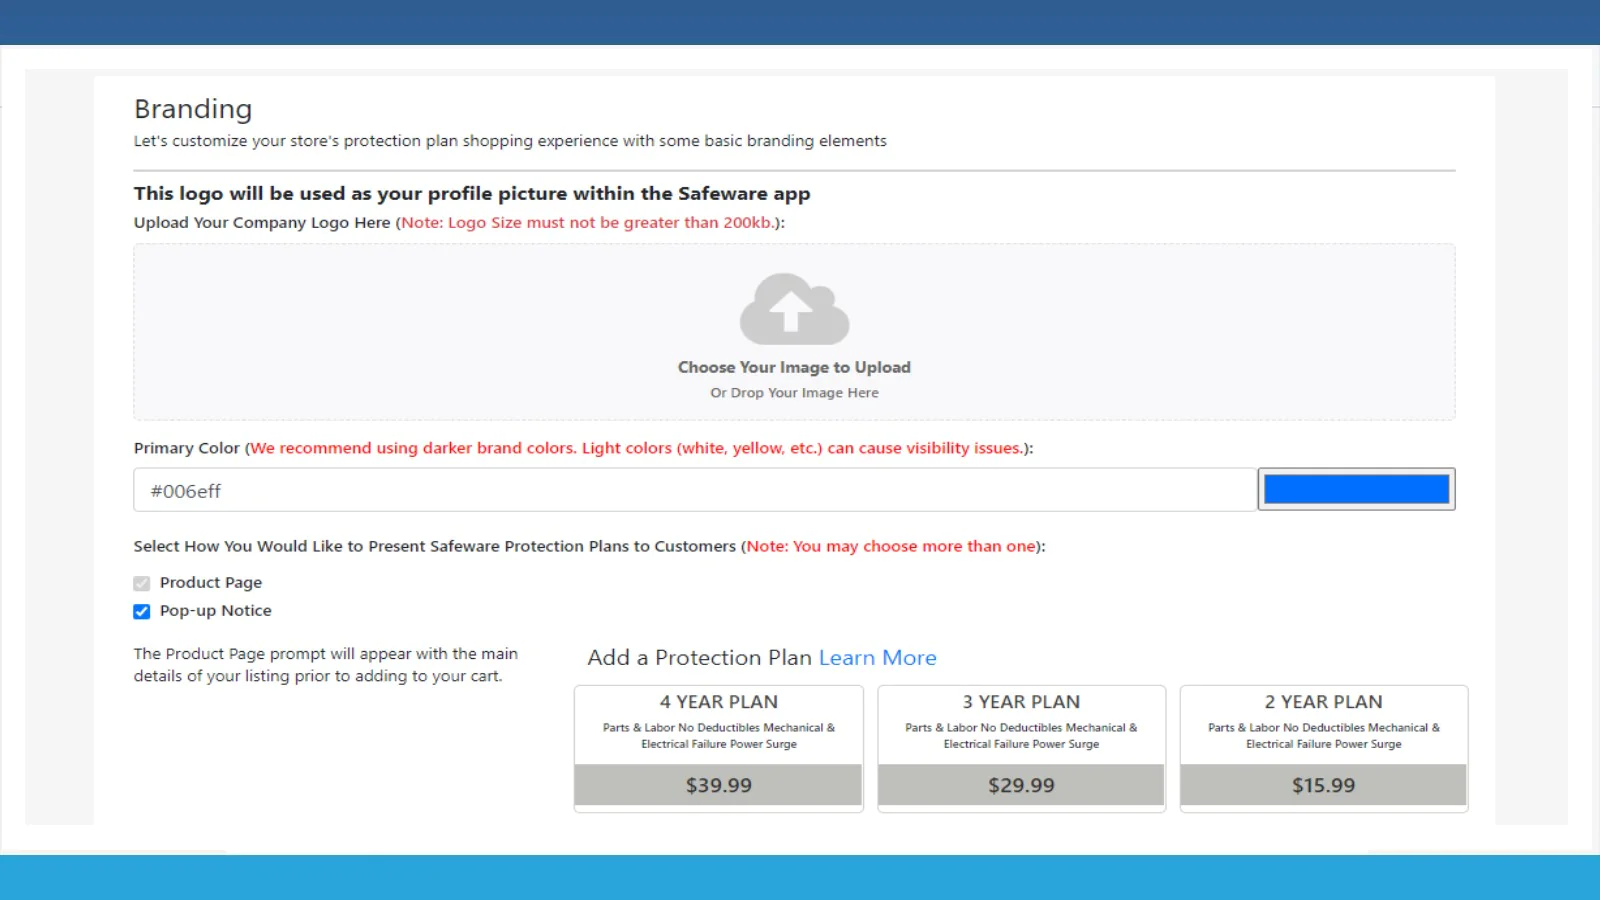This screenshot has width=1600, height=900.
Task: Open the Learn More link
Action: point(877,657)
